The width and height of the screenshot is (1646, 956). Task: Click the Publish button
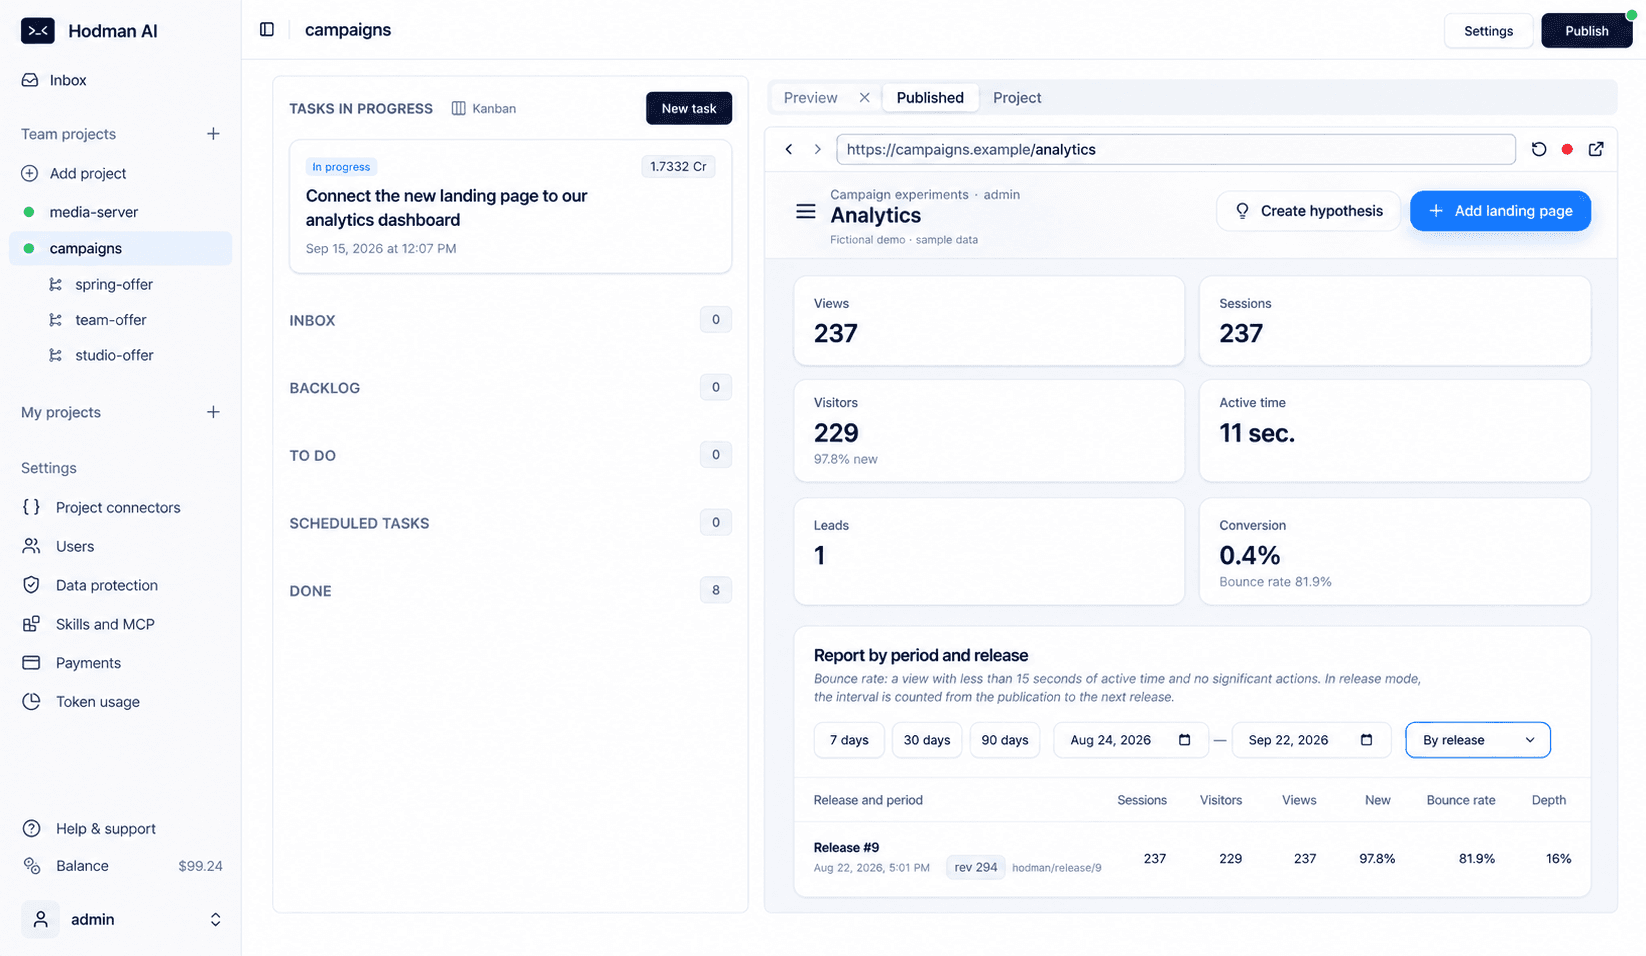click(1587, 31)
